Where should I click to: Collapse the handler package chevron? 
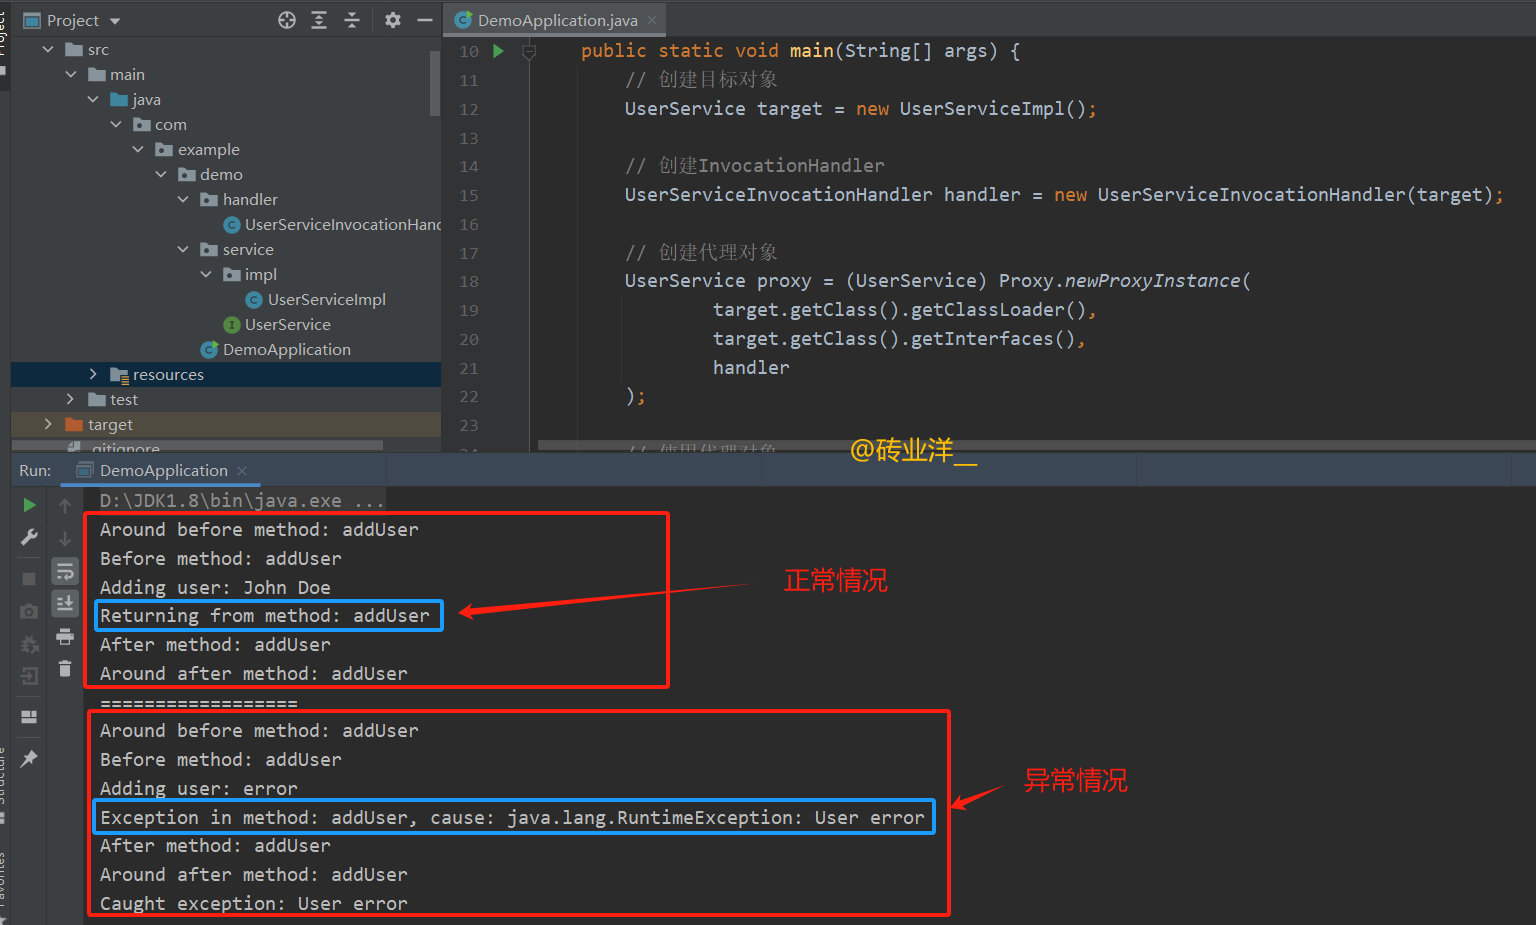[x=183, y=199]
